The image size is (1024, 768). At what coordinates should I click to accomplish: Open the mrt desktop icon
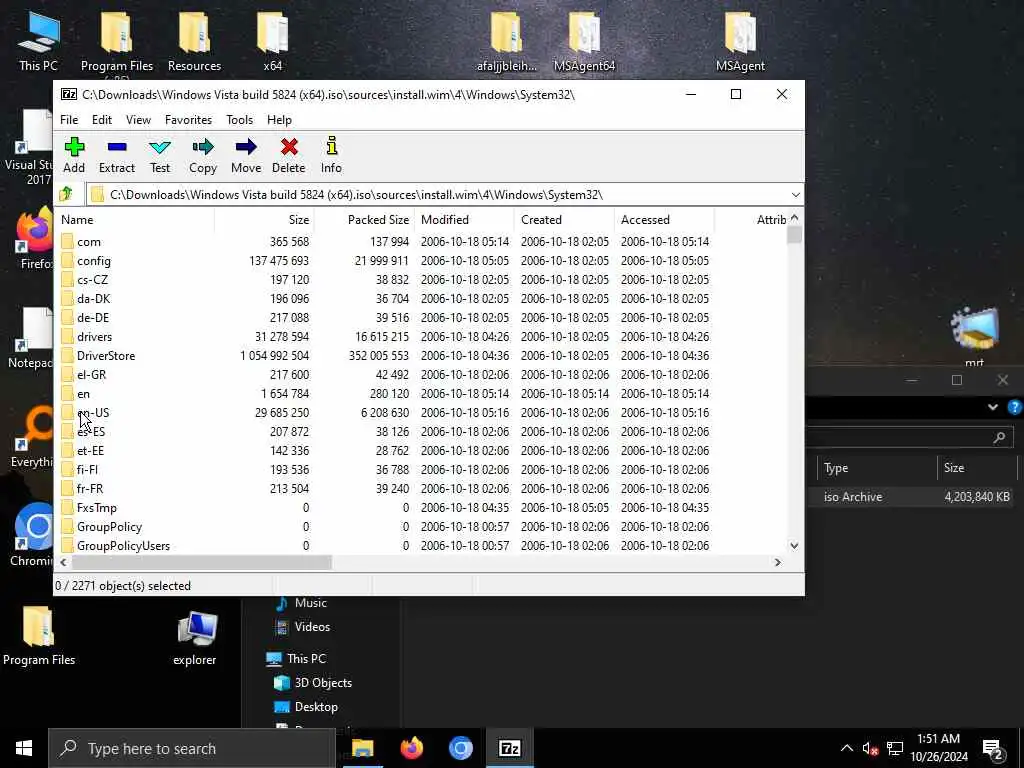(974, 336)
